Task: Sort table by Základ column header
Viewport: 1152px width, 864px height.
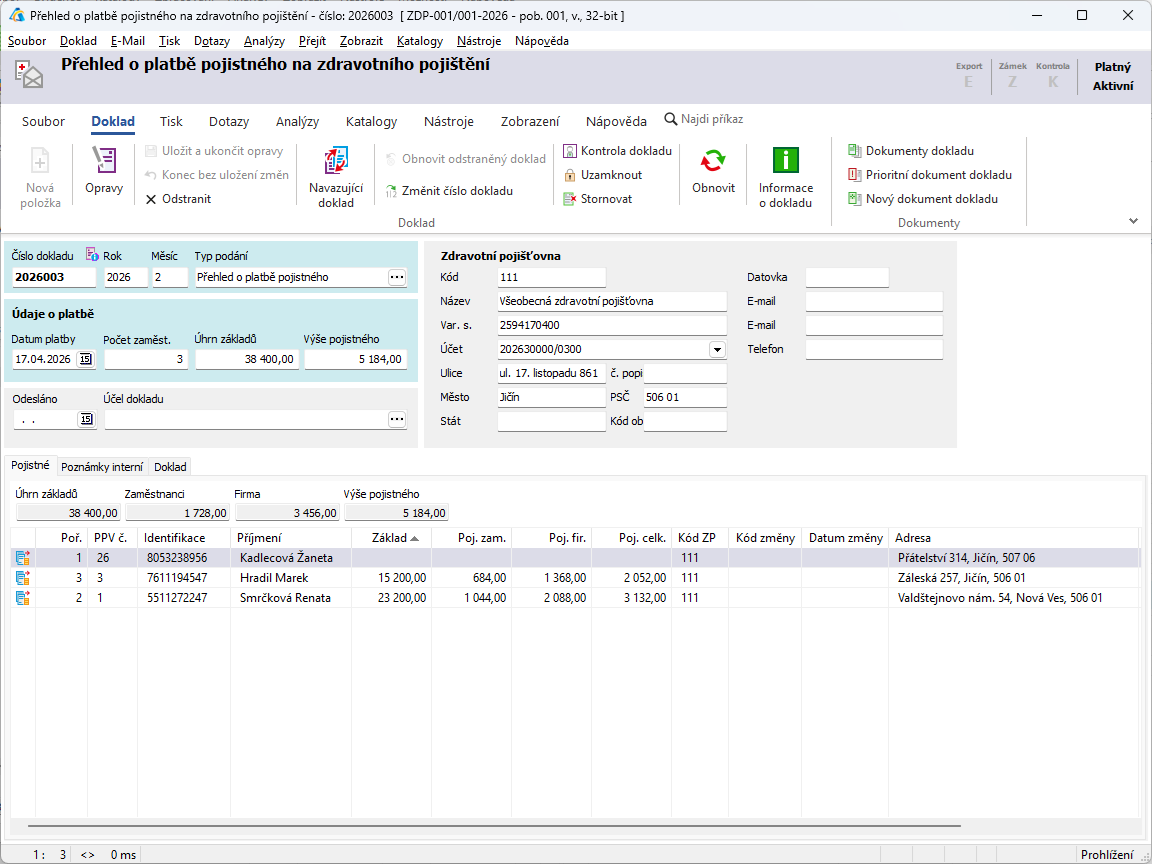Action: pyautogui.click(x=391, y=538)
